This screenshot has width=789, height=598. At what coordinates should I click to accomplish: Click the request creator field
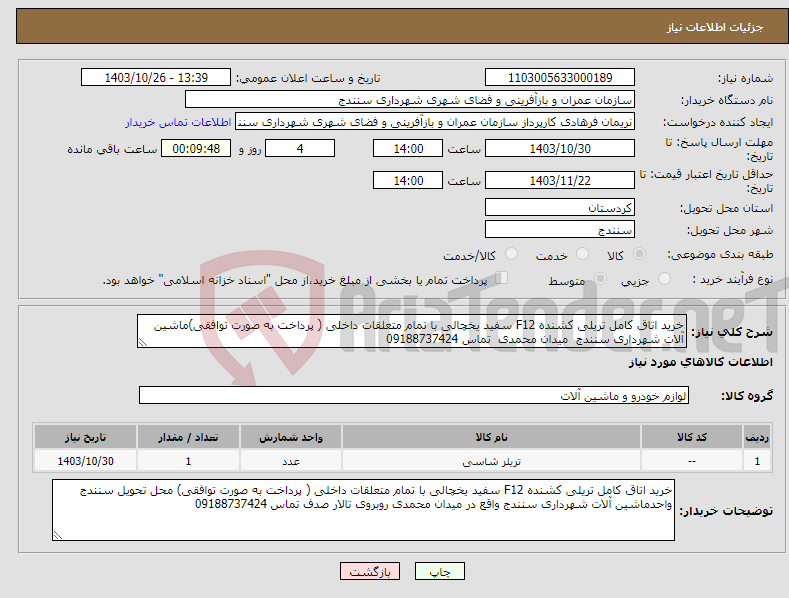435,122
